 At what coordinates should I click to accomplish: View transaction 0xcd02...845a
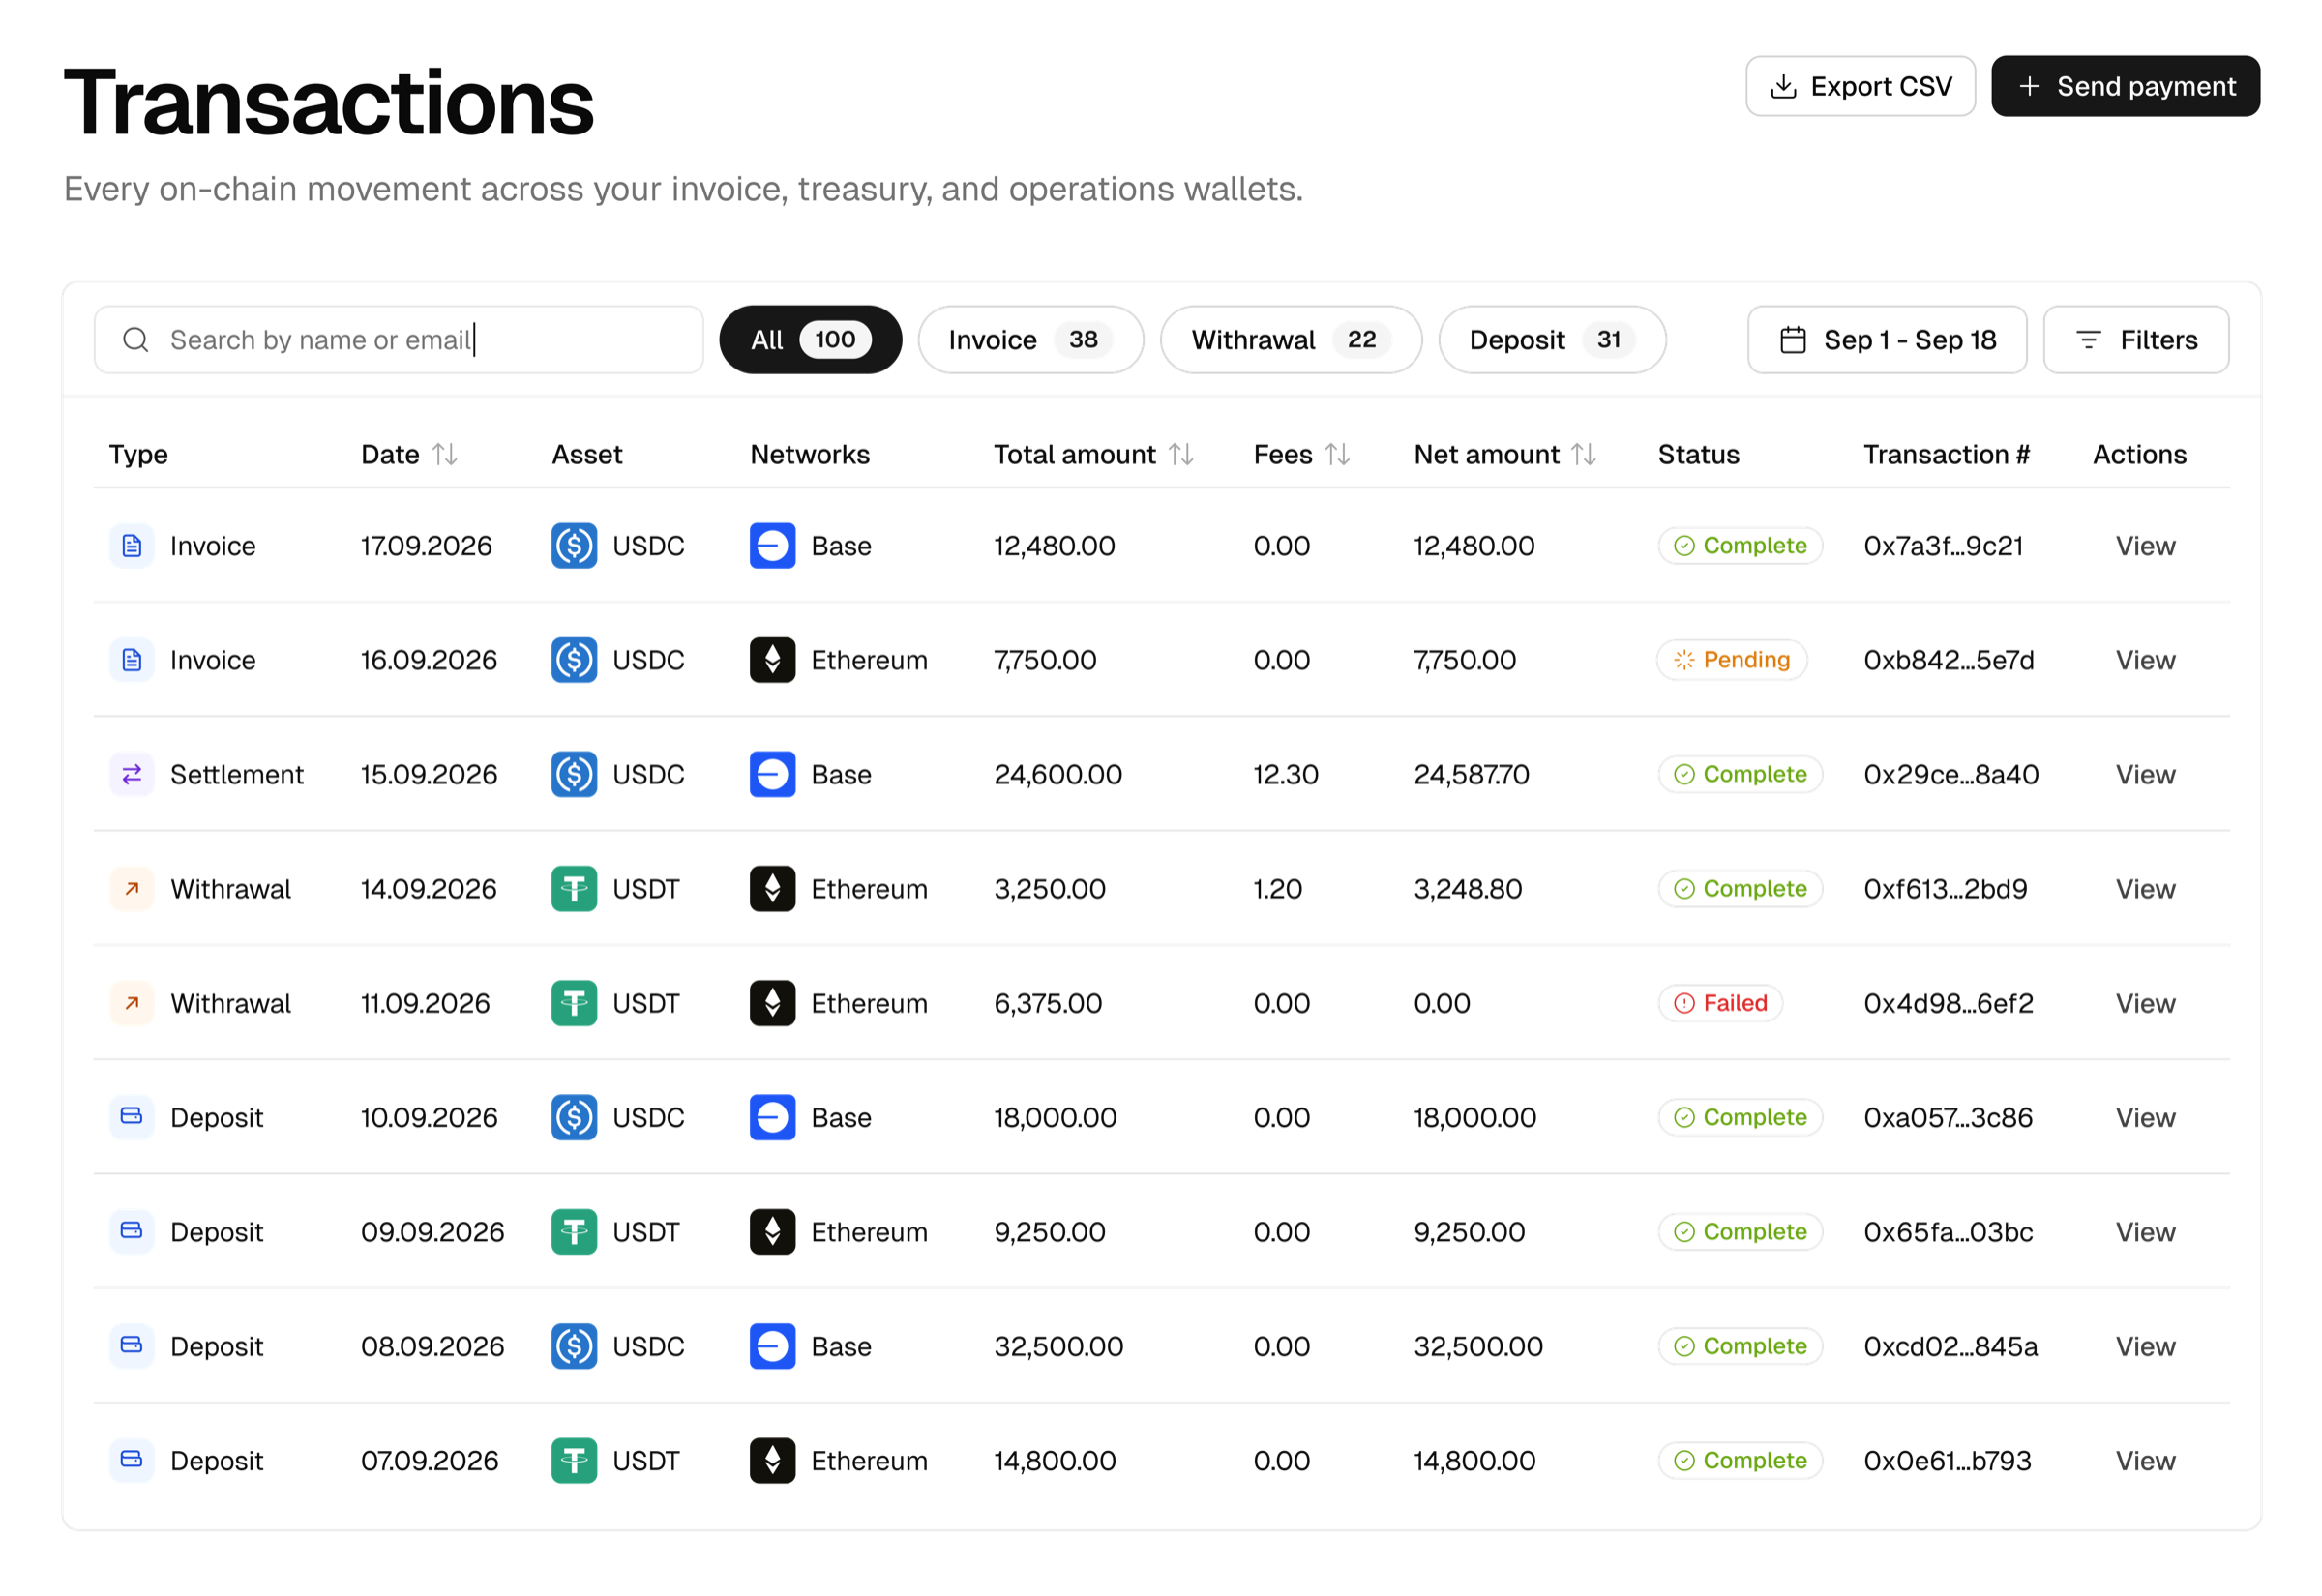click(x=2145, y=1346)
